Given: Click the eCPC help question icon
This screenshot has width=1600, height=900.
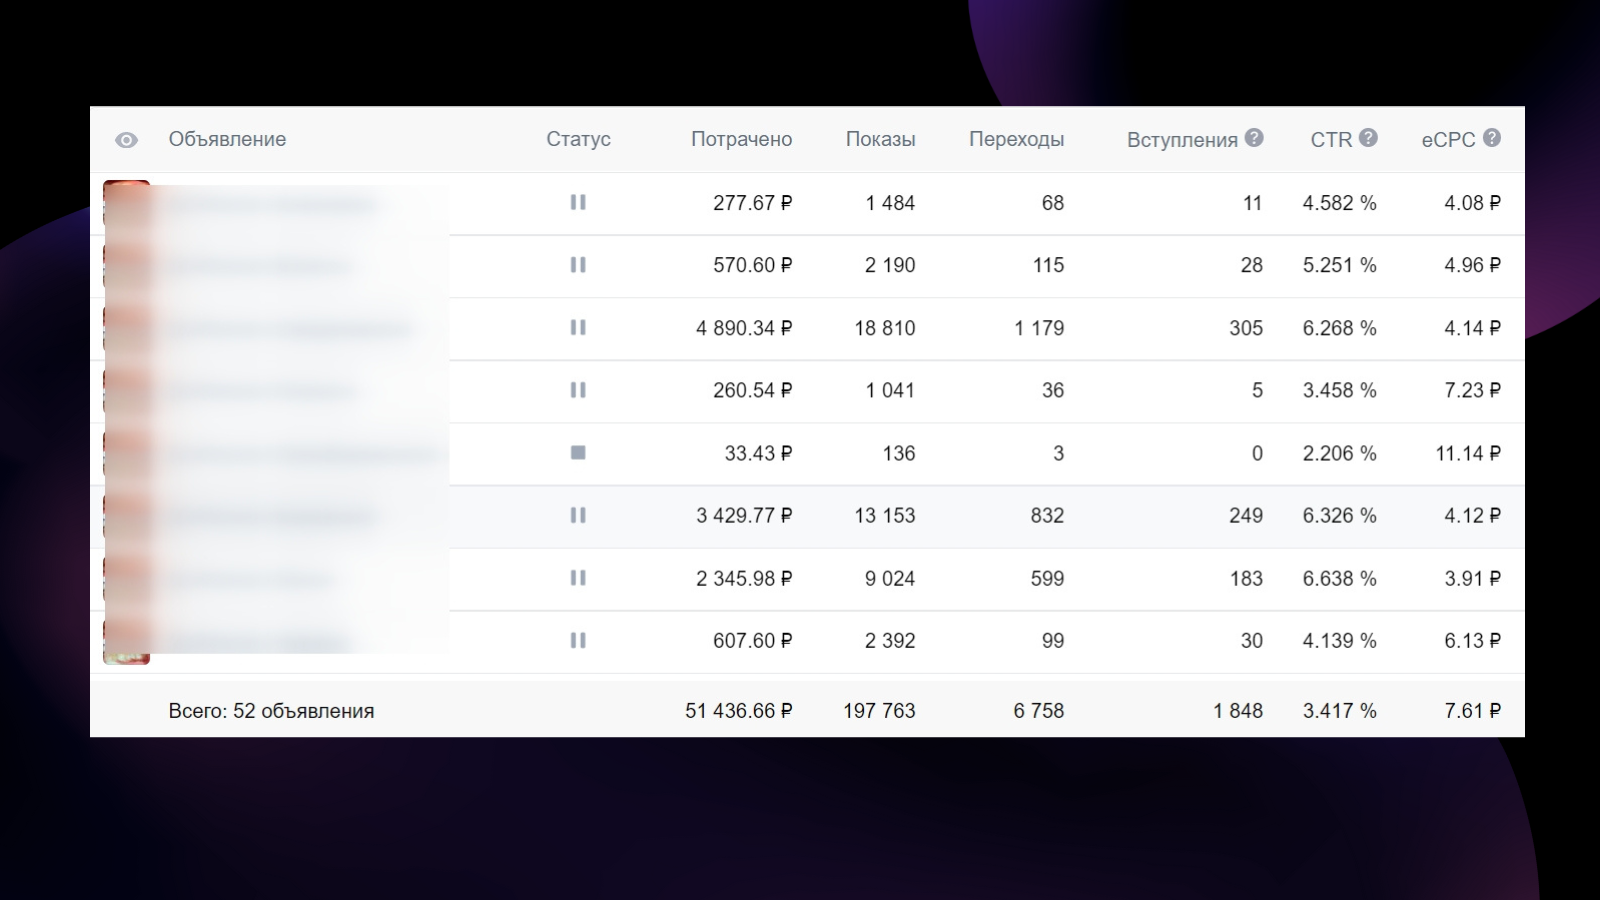Looking at the screenshot, I should click(x=1492, y=138).
